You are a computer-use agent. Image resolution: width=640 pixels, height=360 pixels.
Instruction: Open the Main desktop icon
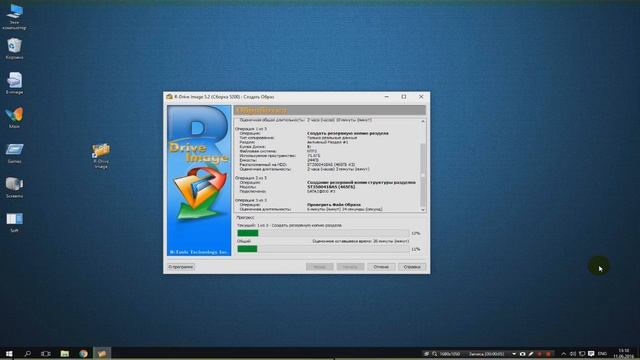click(14, 118)
